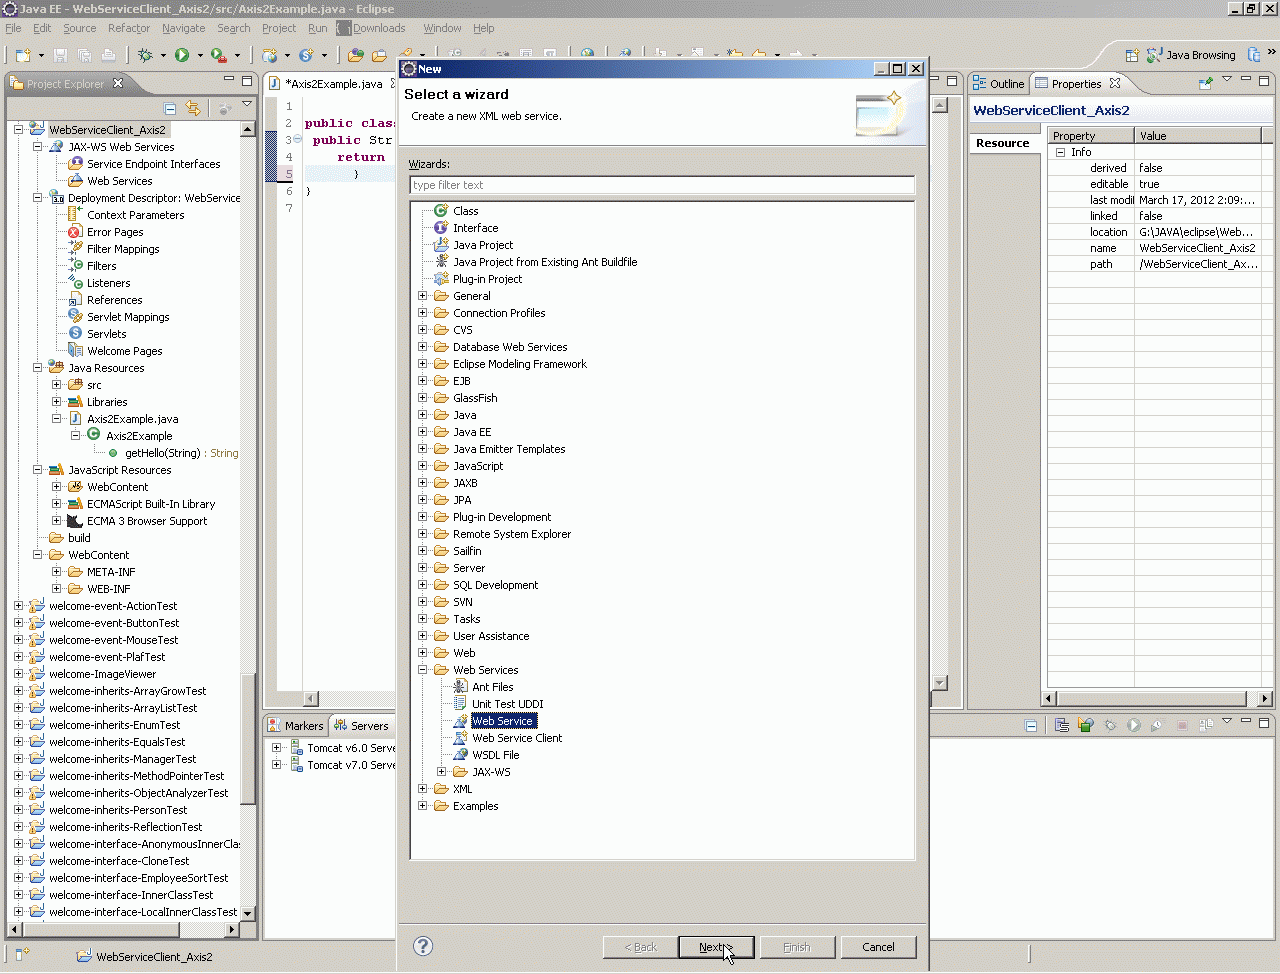Select the Unit Test UDDI wizard

pos(498,704)
